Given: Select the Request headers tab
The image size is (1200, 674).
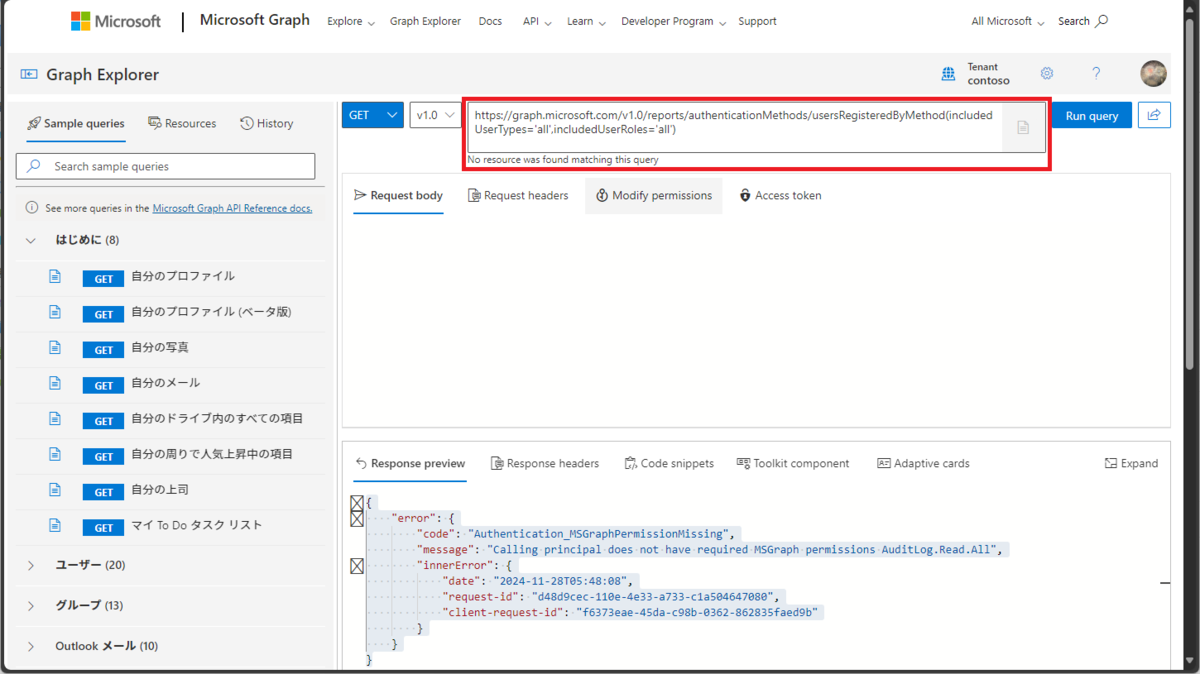Looking at the screenshot, I should click(518, 196).
